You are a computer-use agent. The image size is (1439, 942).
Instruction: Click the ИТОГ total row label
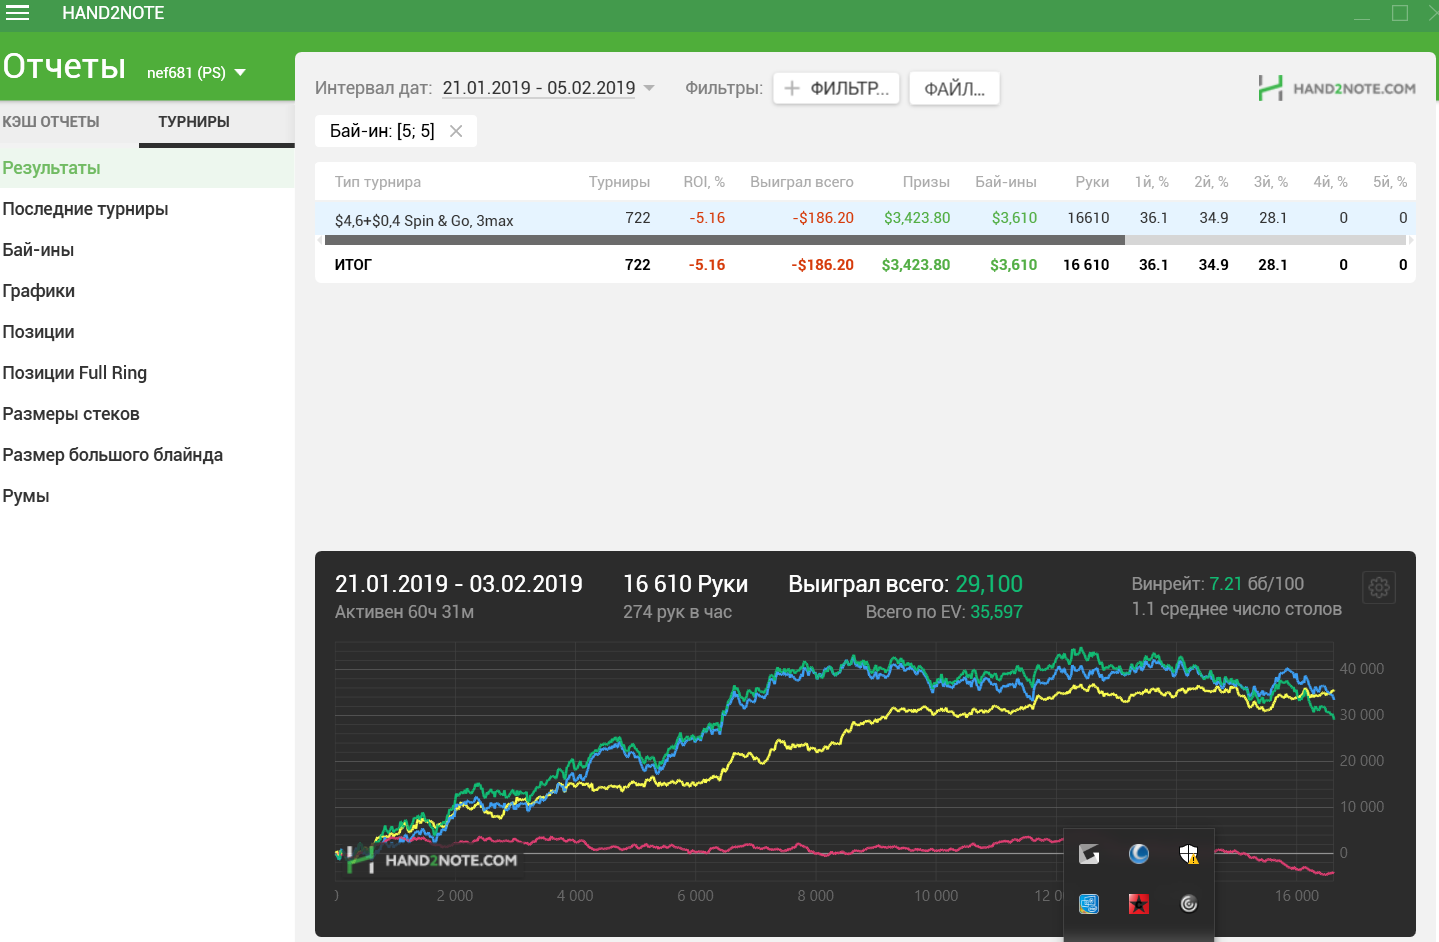(353, 265)
